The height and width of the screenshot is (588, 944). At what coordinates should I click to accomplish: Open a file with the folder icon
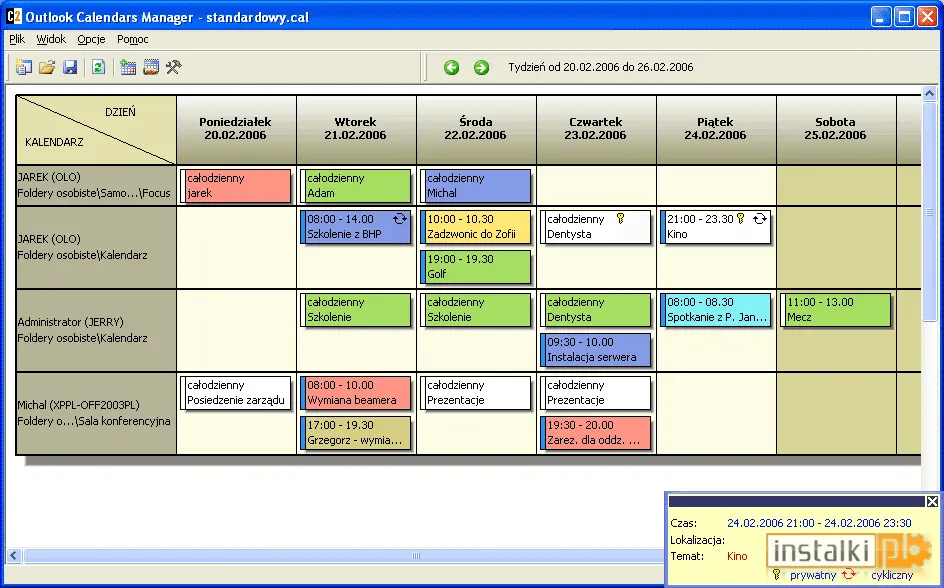coord(47,67)
